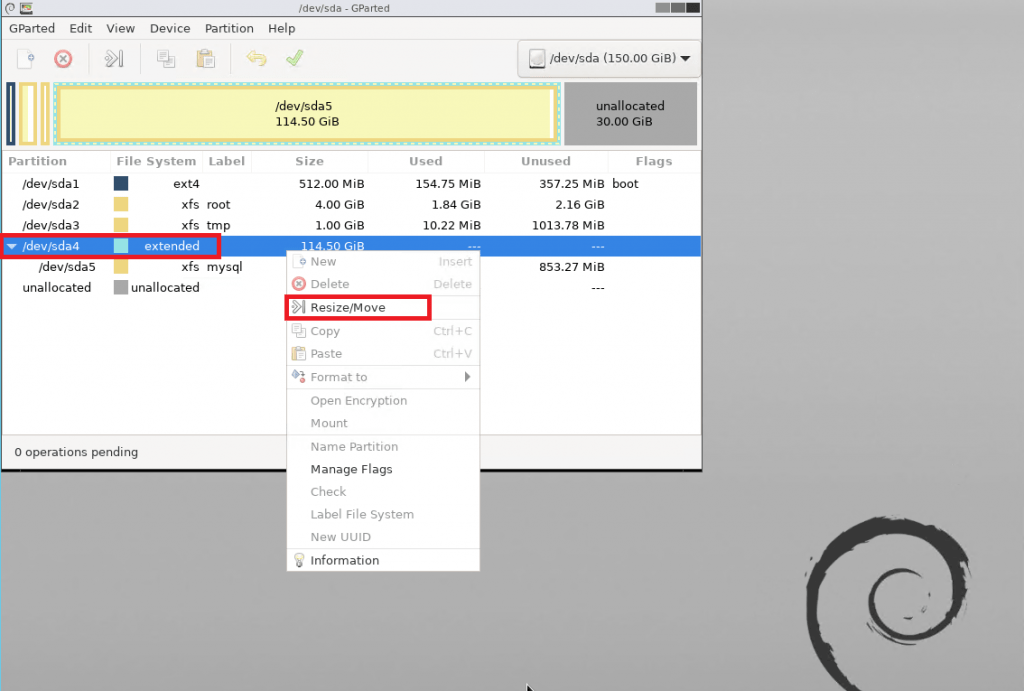Open the Edit menu
This screenshot has width=1024, height=691.
(x=81, y=29)
